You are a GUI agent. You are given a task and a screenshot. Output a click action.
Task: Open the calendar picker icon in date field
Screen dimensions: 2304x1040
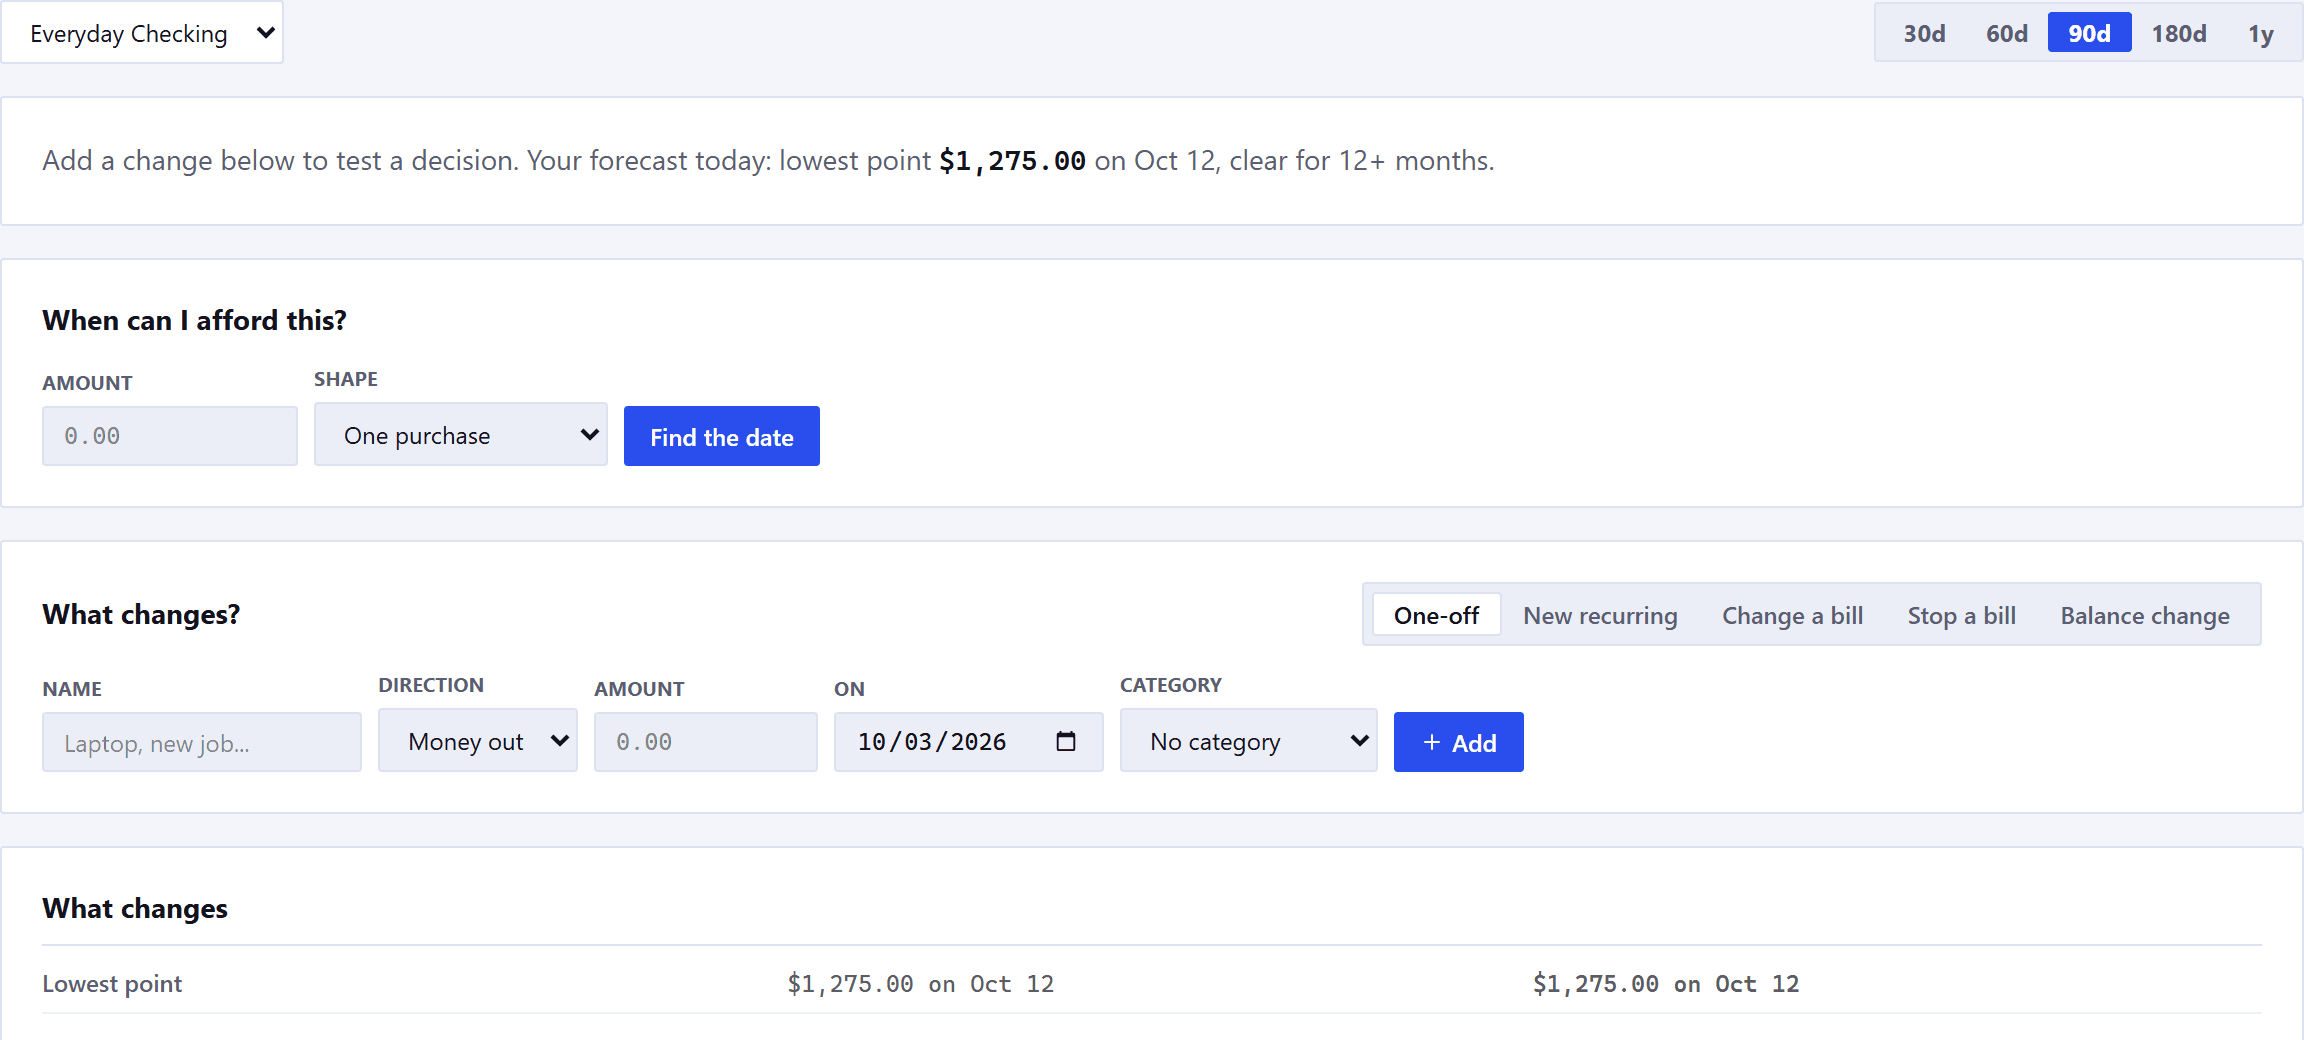(x=1066, y=741)
